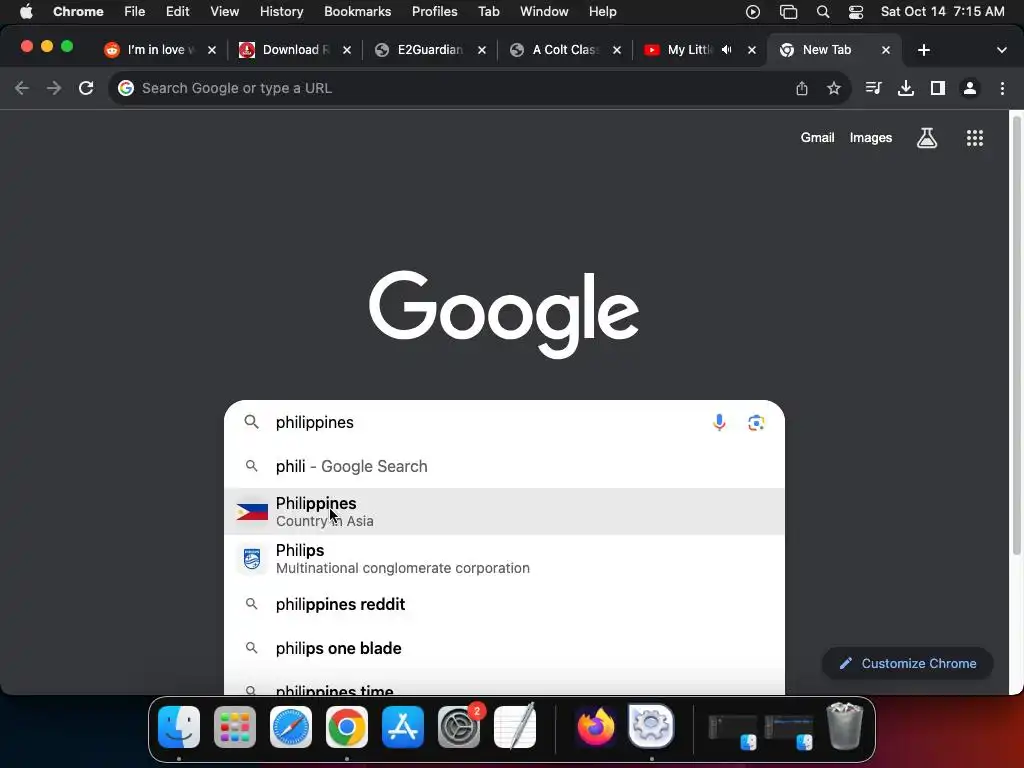This screenshot has width=1024, height=768.
Task: Close the E2Guardian tab
Action: (x=482, y=50)
